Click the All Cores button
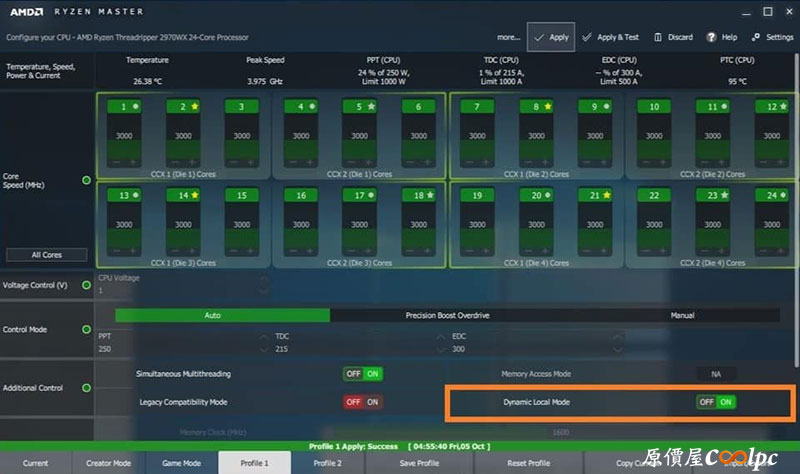The width and height of the screenshot is (800, 474). 47,255
